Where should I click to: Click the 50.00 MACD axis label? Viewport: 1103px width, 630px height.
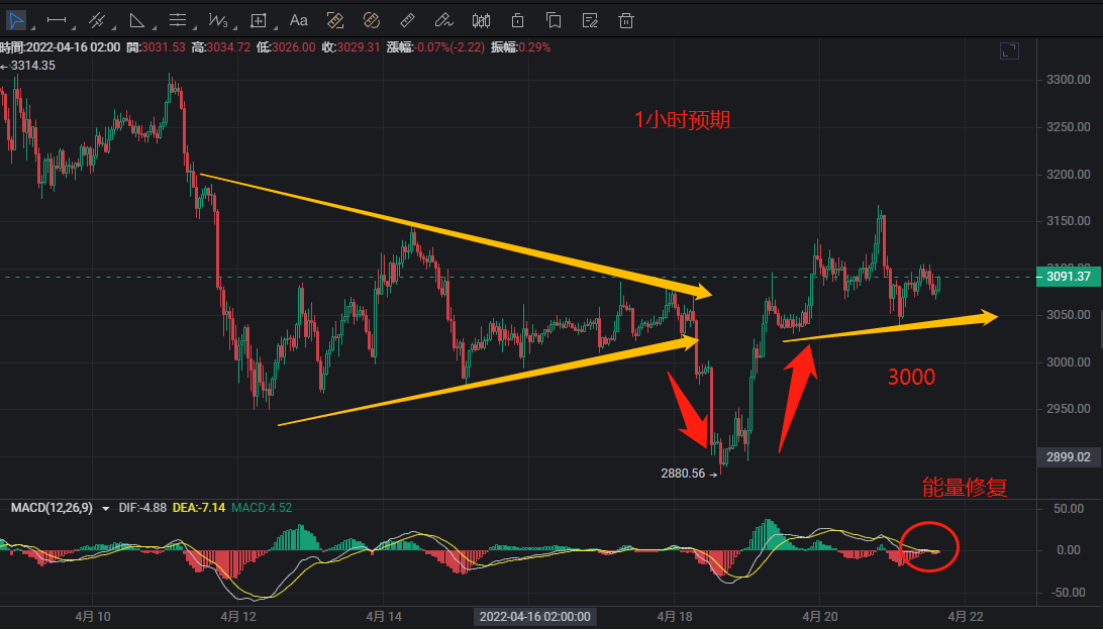click(x=1070, y=508)
